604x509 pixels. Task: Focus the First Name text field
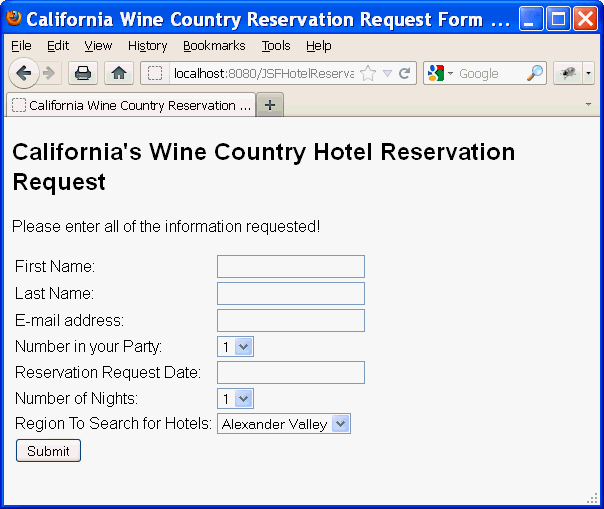(x=290, y=266)
